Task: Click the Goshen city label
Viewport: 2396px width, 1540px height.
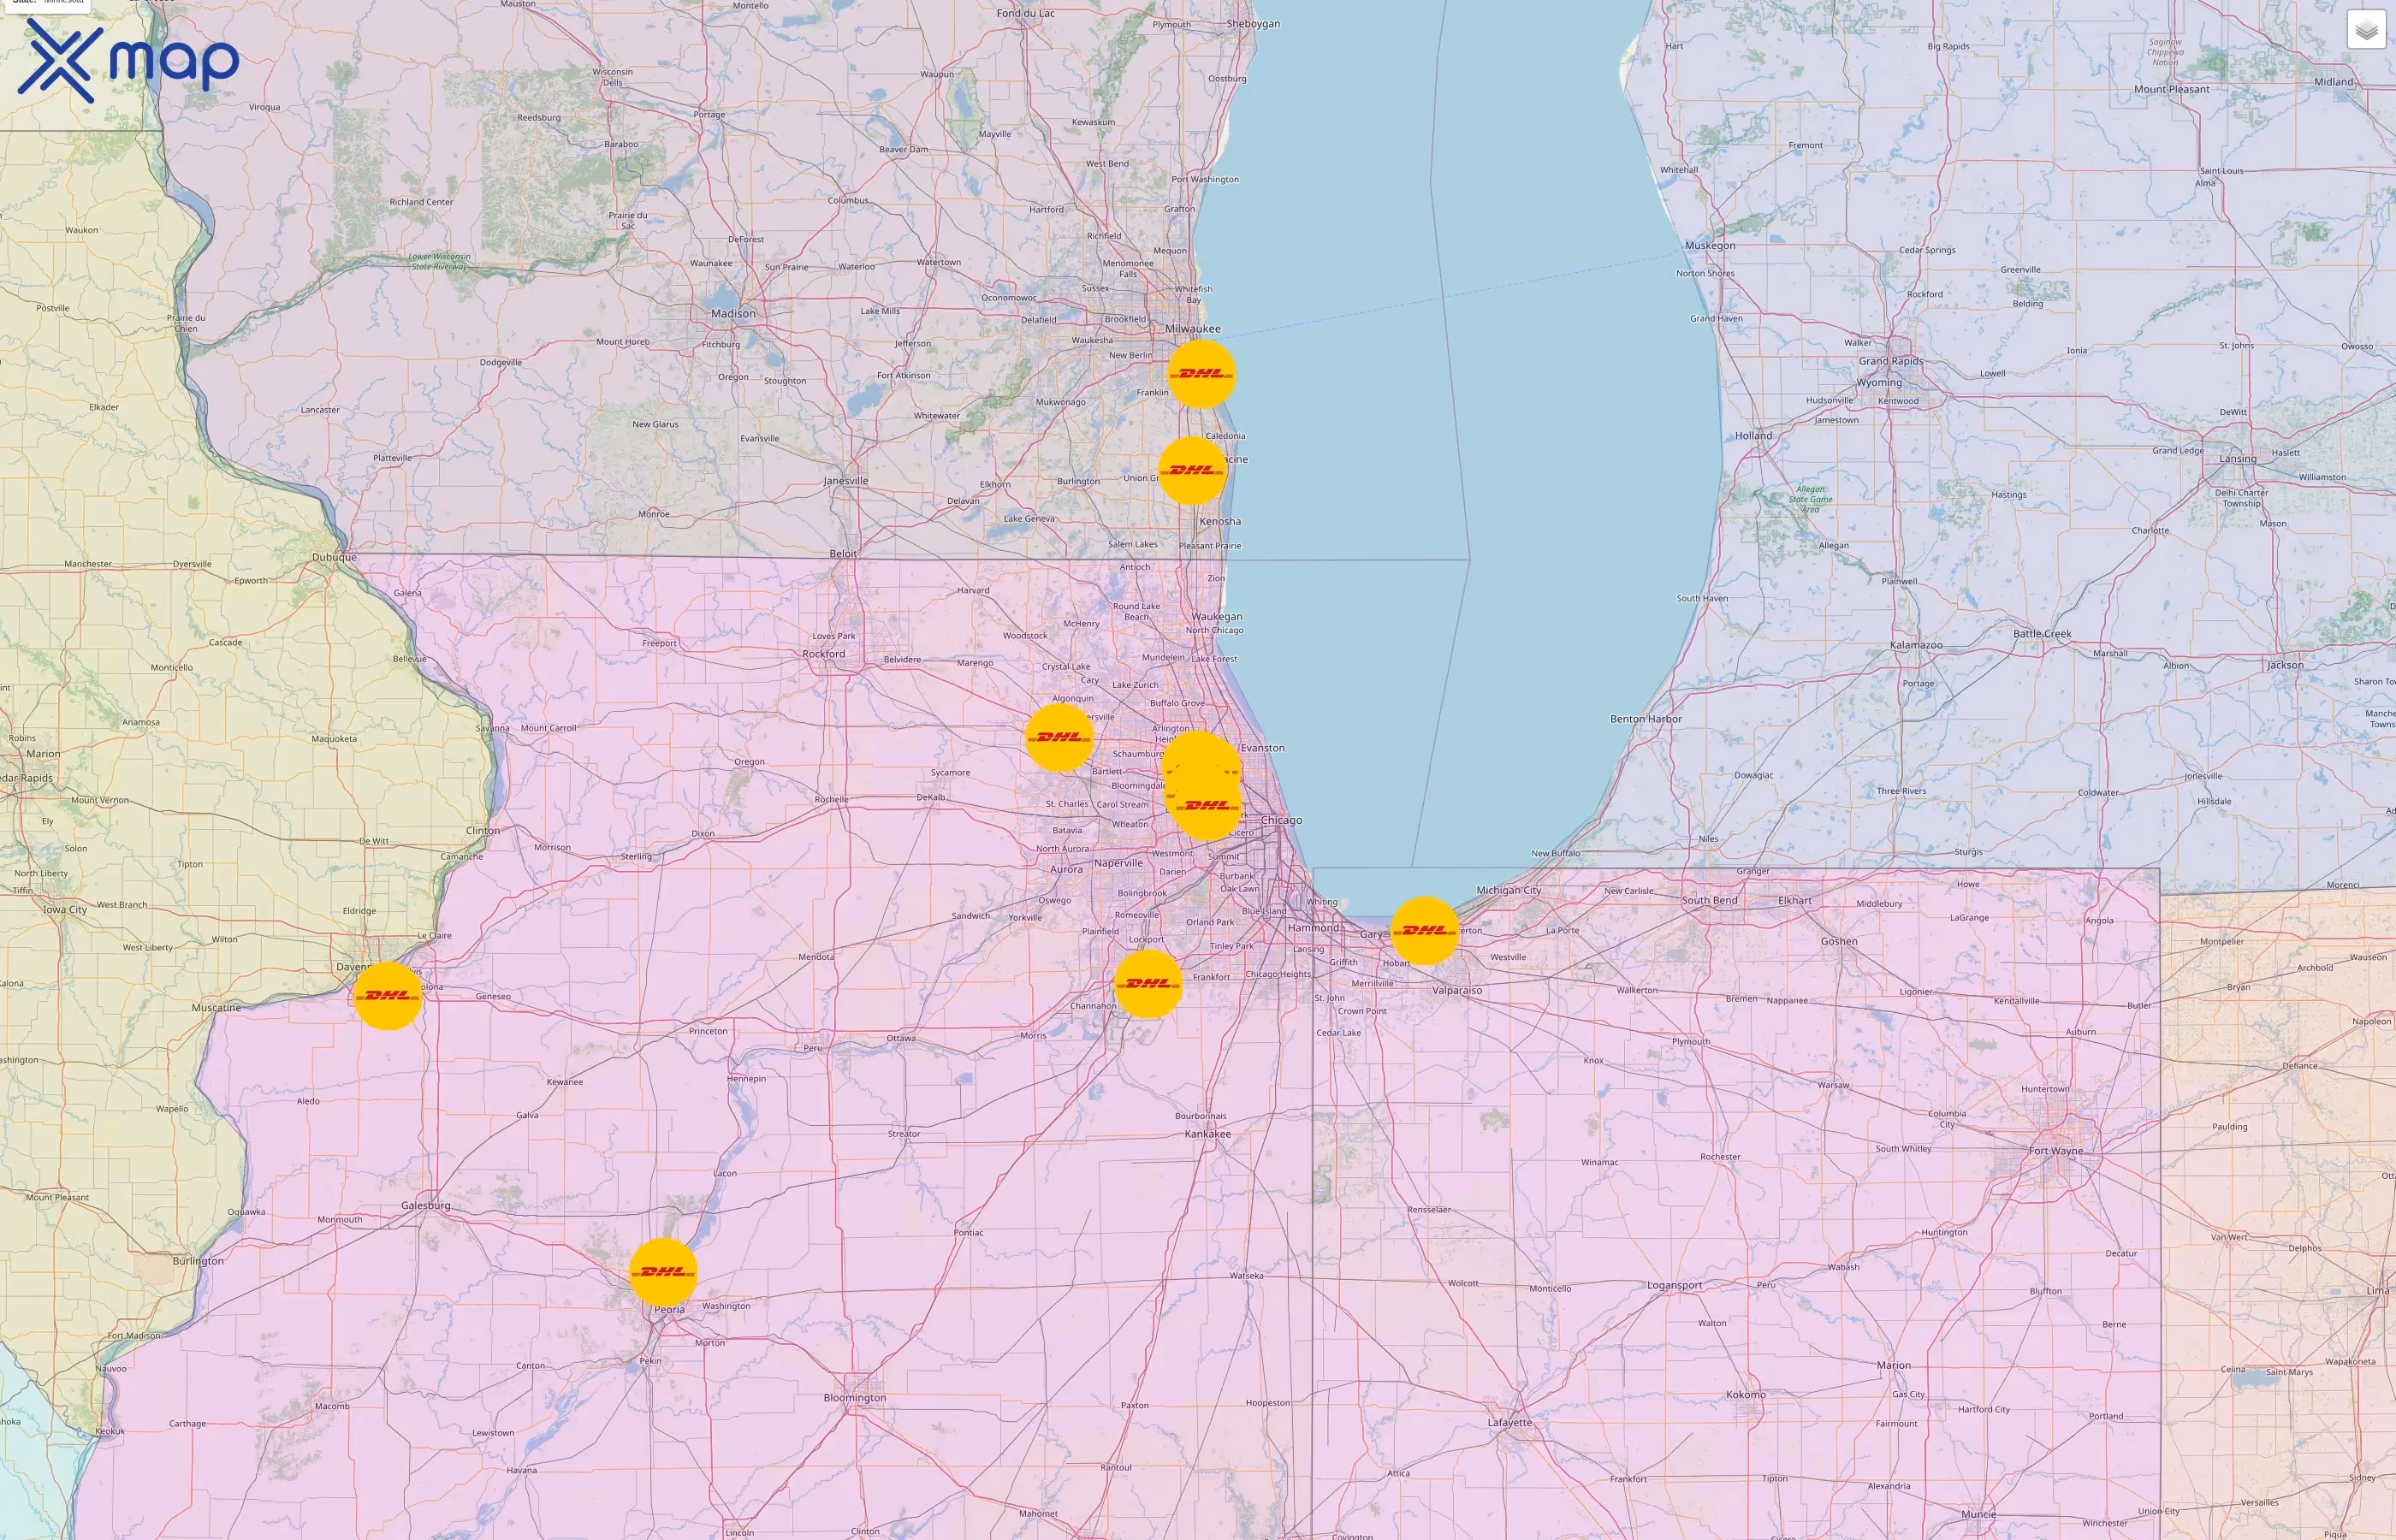Action: click(x=1839, y=941)
